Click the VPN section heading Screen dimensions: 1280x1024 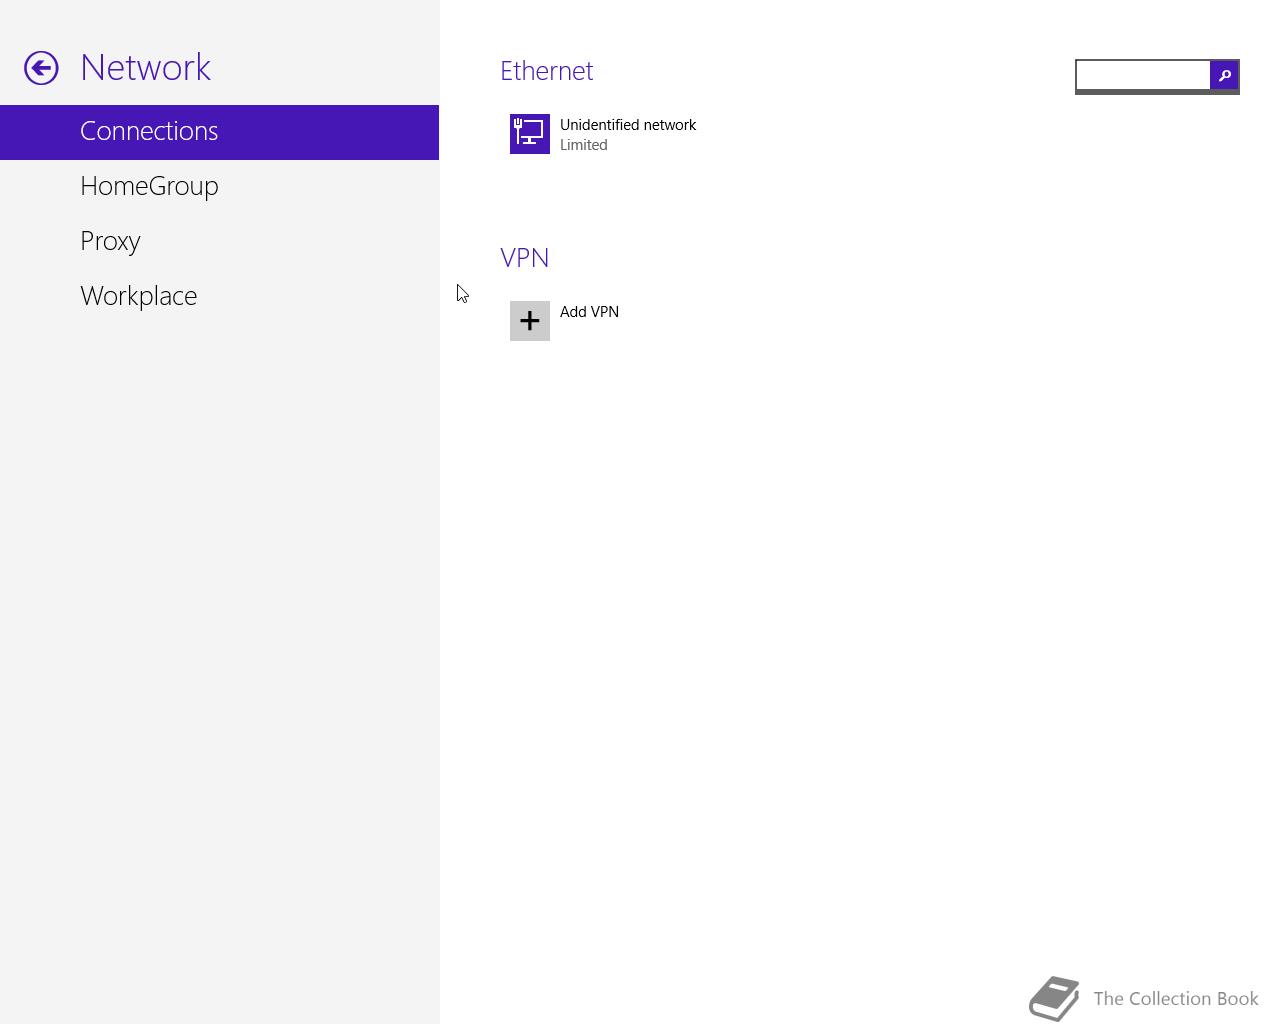[524, 258]
